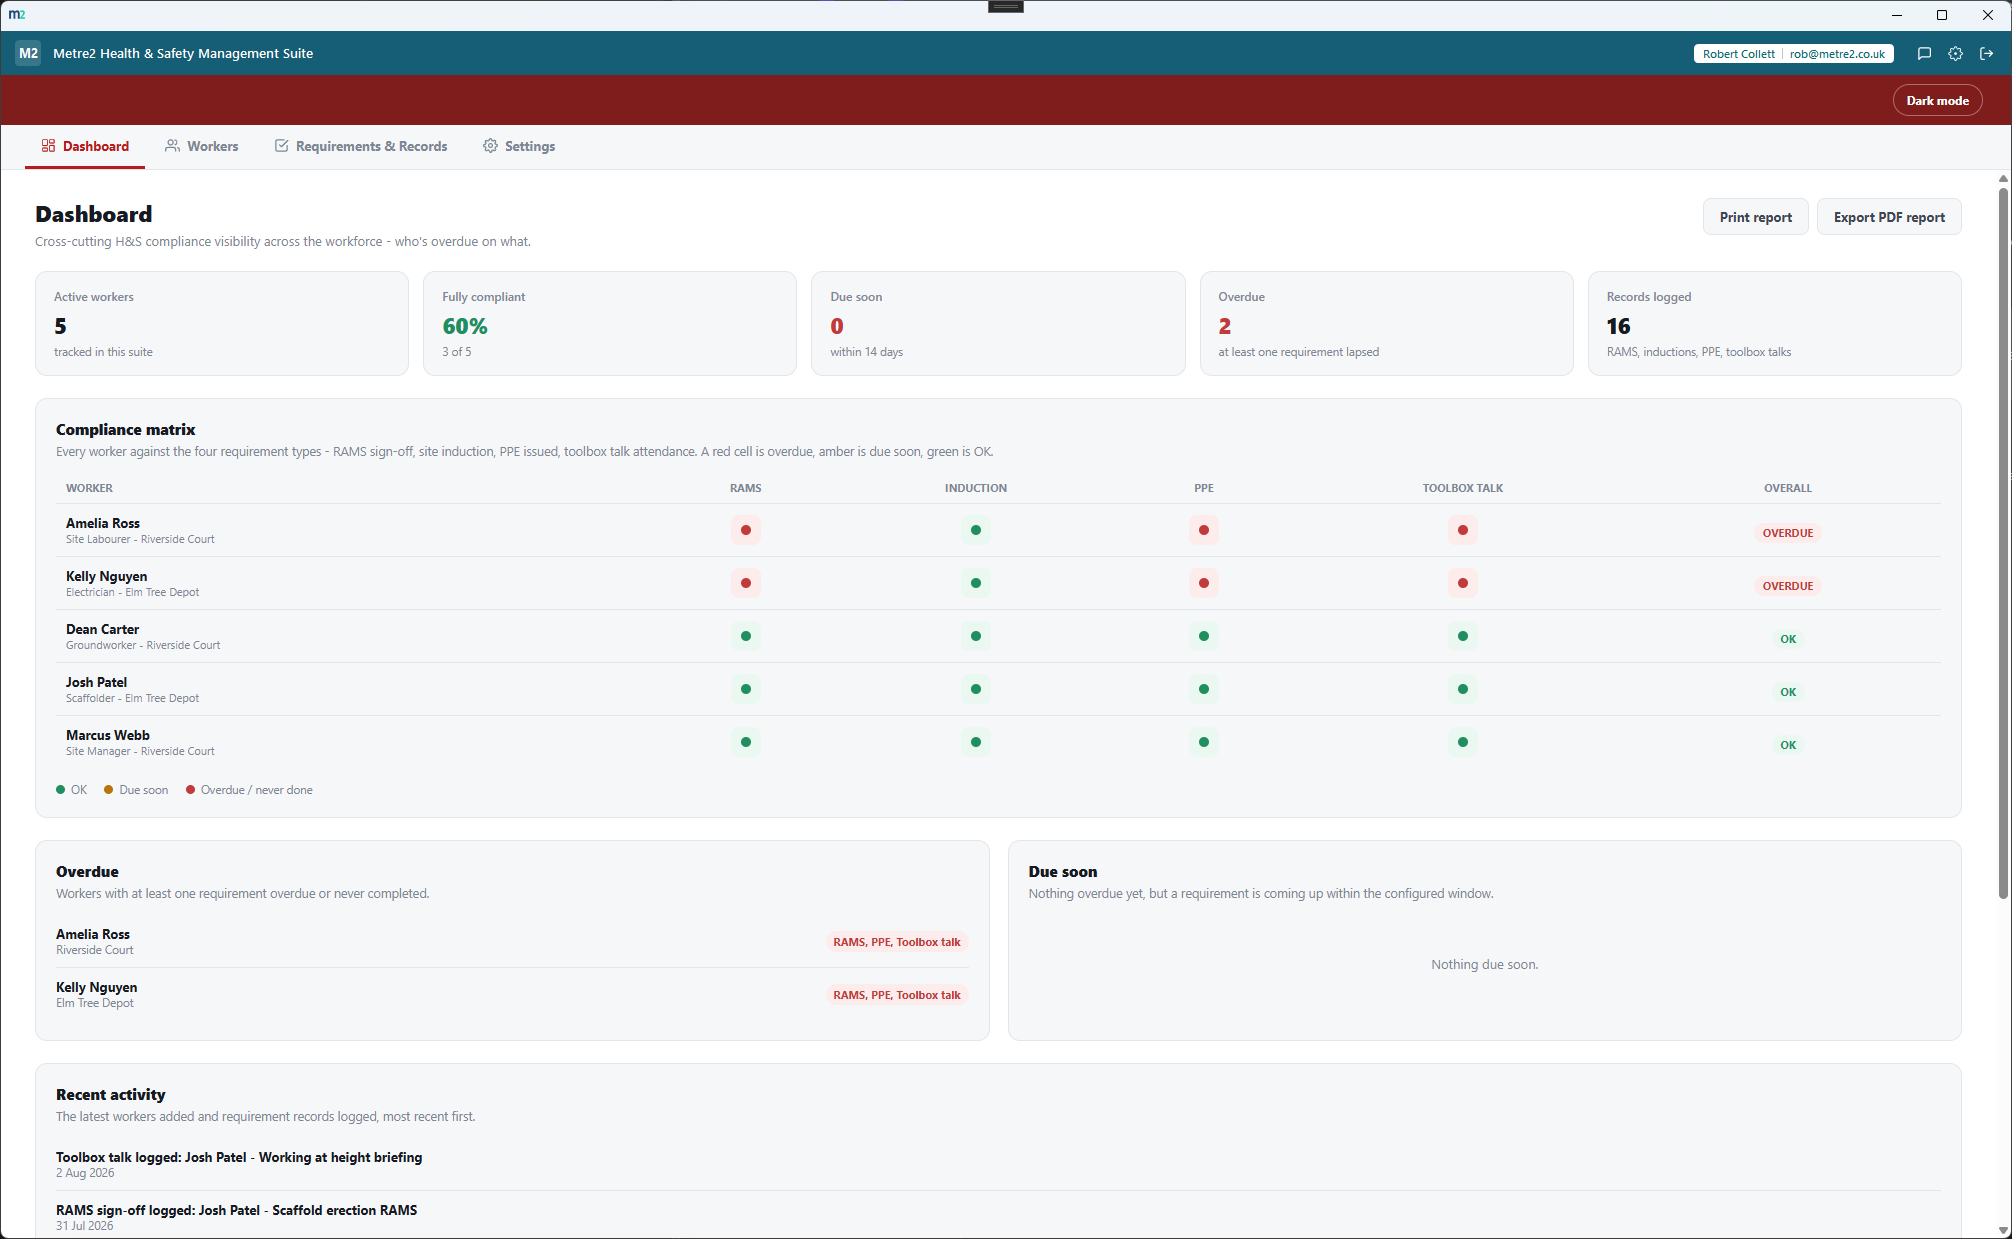Image resolution: width=2012 pixels, height=1239 pixels.
Task: Click the Settings tab gear icon
Action: pyautogui.click(x=490, y=146)
